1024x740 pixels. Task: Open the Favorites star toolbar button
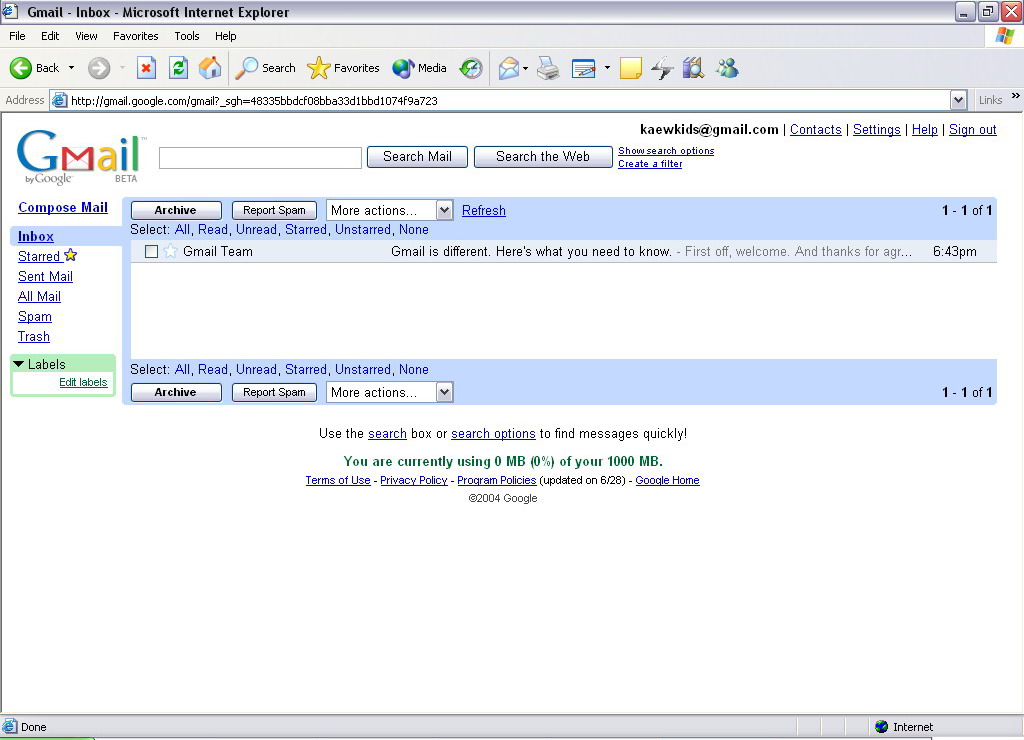click(x=344, y=68)
